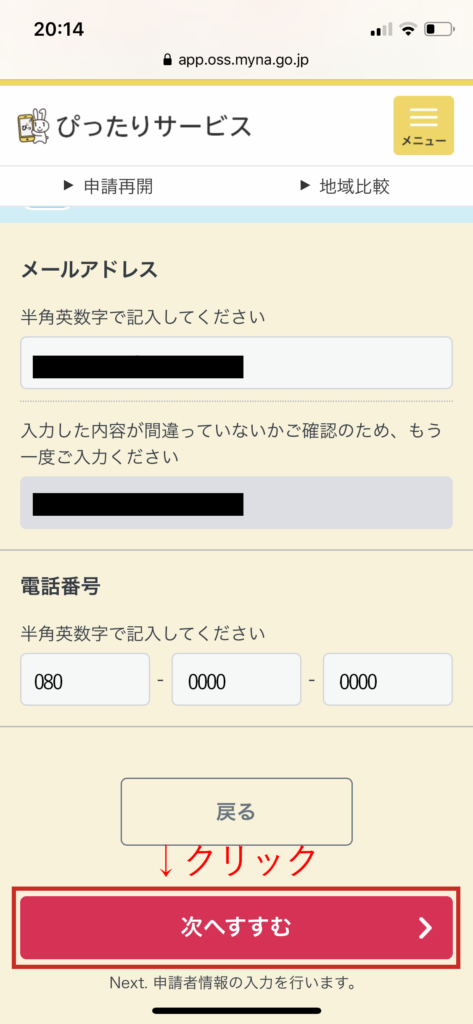The height and width of the screenshot is (1024, 473).
Task: Tap the cellular signal bars icon
Action: pos(382,30)
